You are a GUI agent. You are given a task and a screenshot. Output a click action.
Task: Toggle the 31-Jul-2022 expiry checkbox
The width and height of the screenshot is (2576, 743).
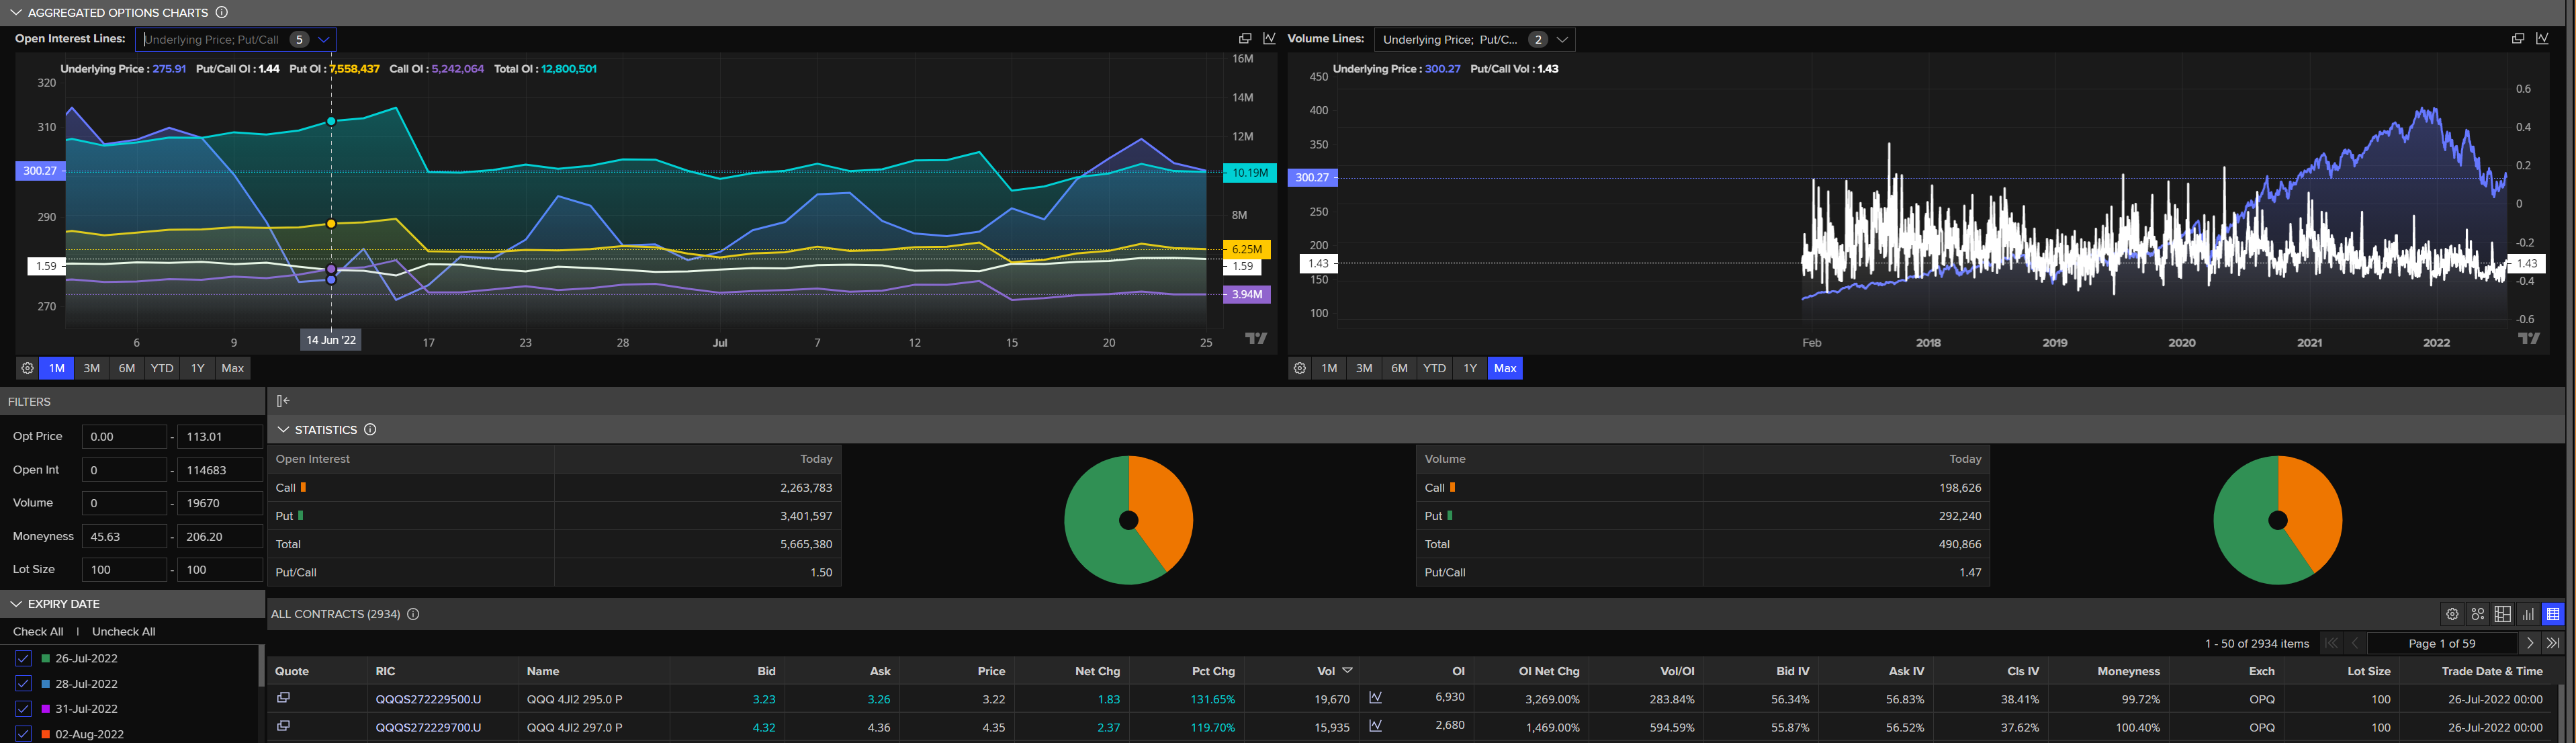pyautogui.click(x=23, y=708)
